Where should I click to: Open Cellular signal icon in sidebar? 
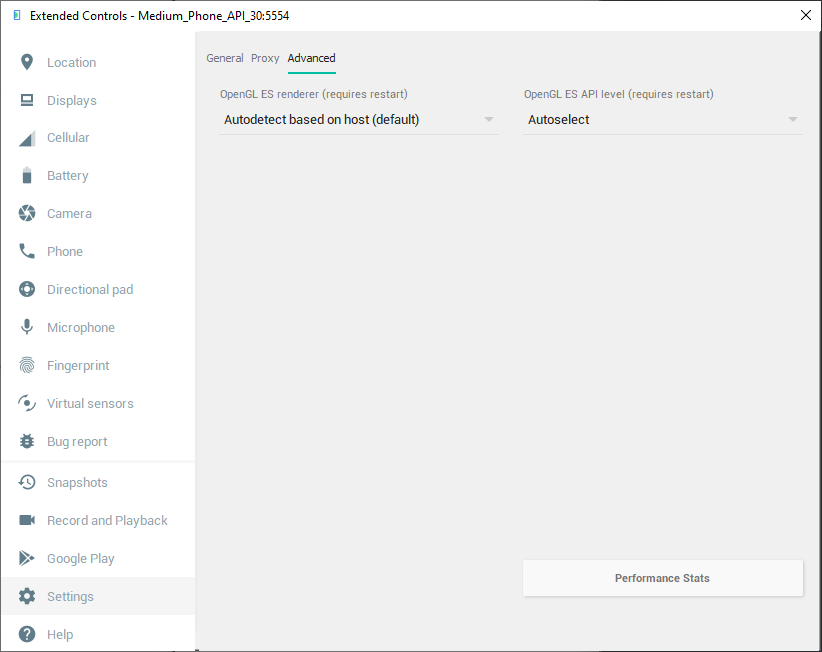click(x=27, y=138)
